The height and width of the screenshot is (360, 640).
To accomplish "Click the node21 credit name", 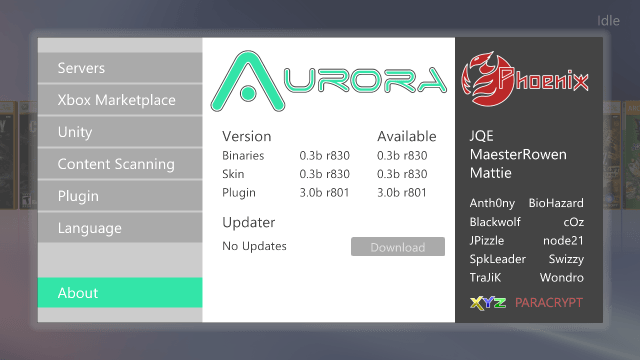I will (x=563, y=241).
